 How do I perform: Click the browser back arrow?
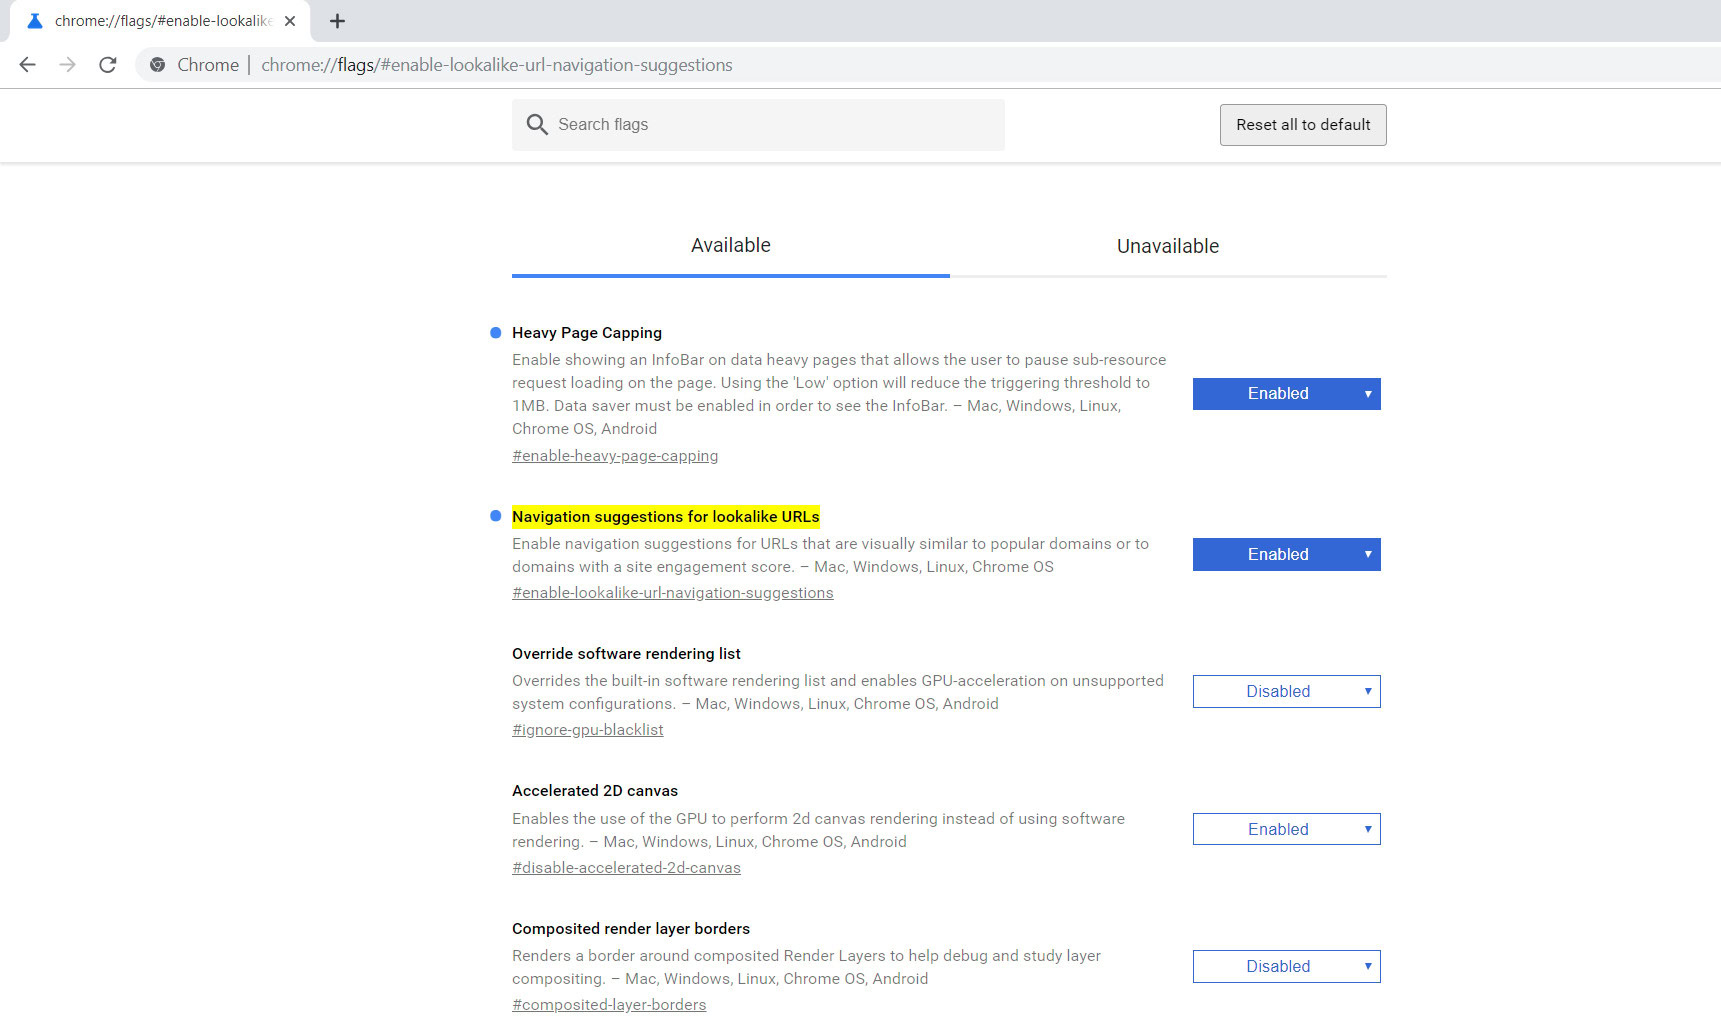click(28, 65)
